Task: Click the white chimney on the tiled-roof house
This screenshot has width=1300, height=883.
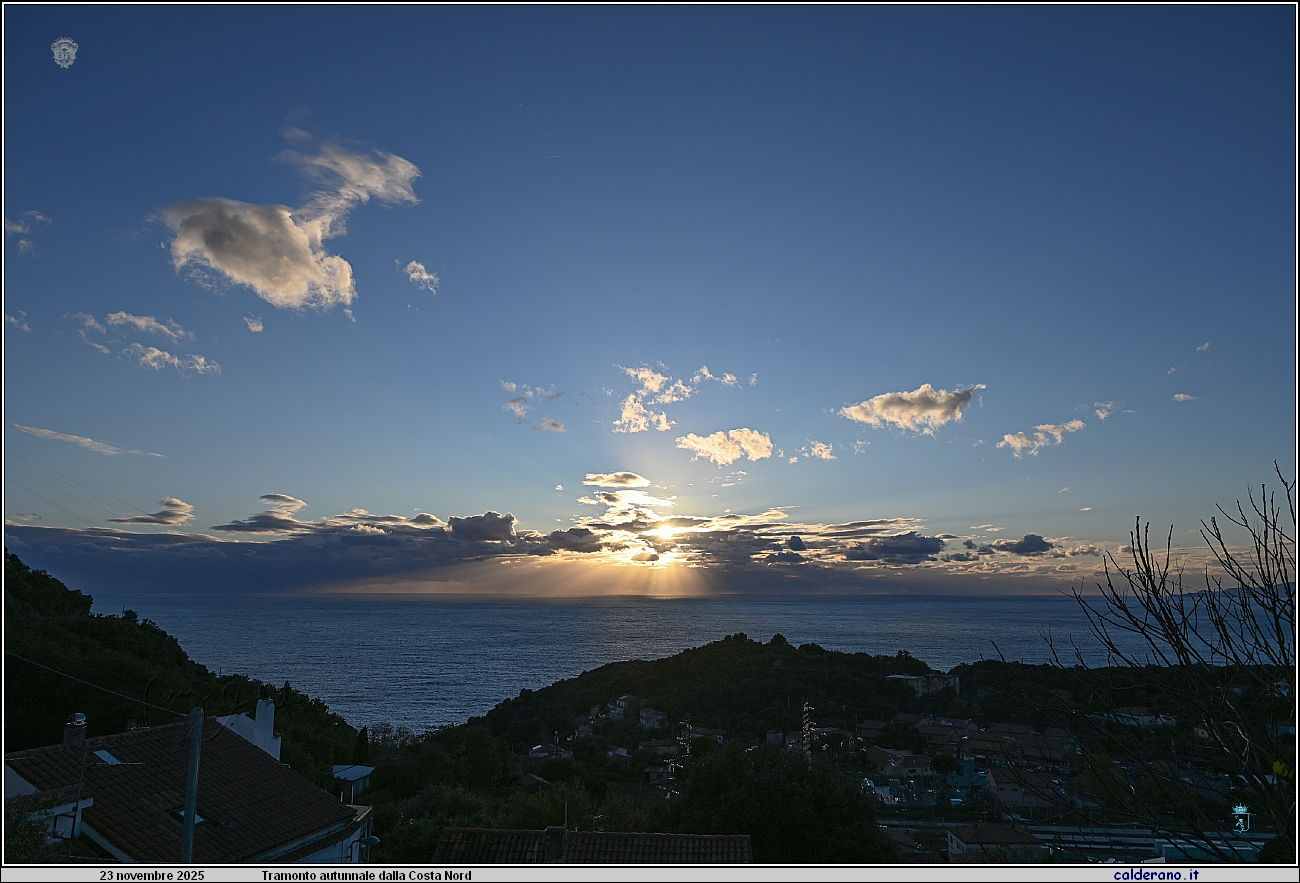Action: tap(264, 720)
